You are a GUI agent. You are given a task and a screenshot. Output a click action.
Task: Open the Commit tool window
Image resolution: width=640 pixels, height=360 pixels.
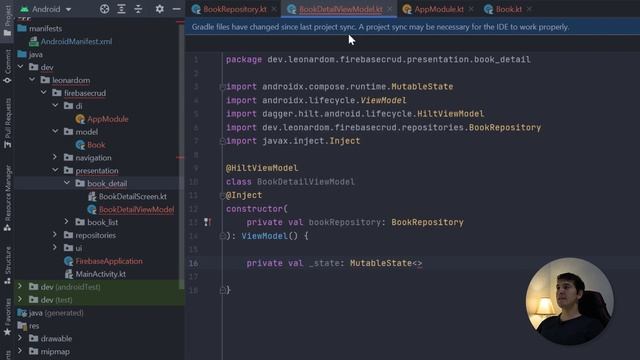pos(7,67)
